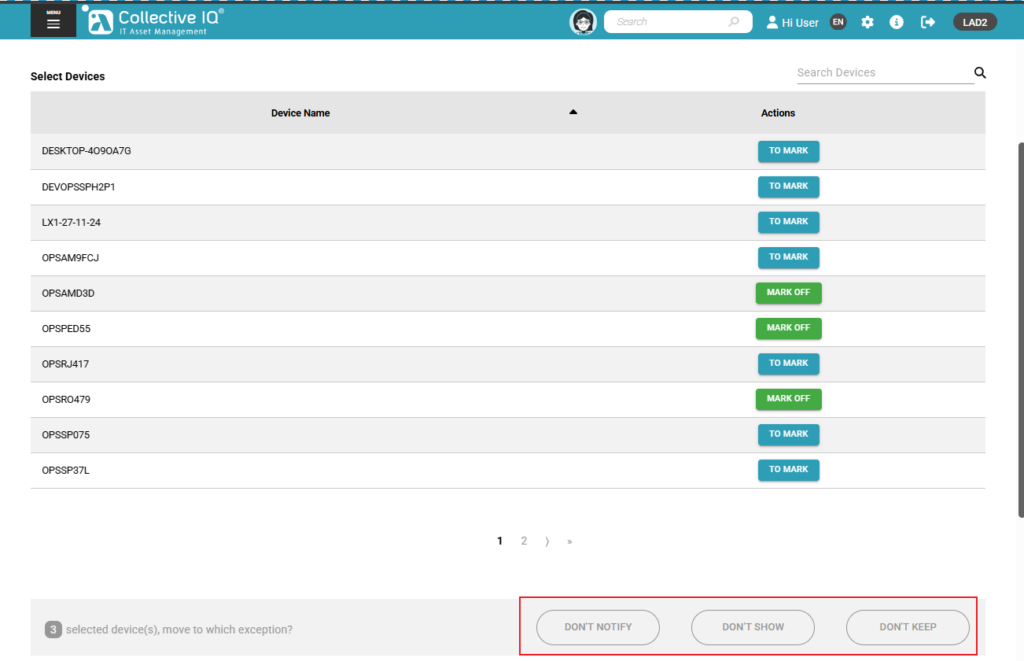Screen dimensions: 1024x661
Task: Open the user avatar picture
Action: coord(583,22)
